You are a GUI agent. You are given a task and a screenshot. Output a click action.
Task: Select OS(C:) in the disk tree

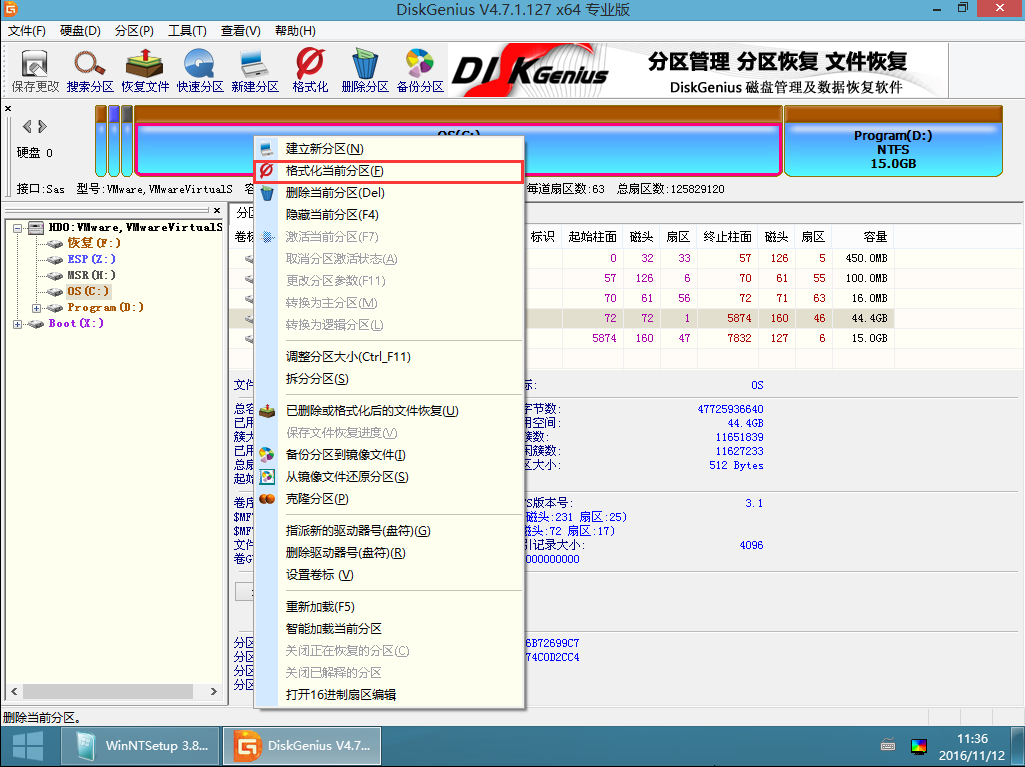88,291
